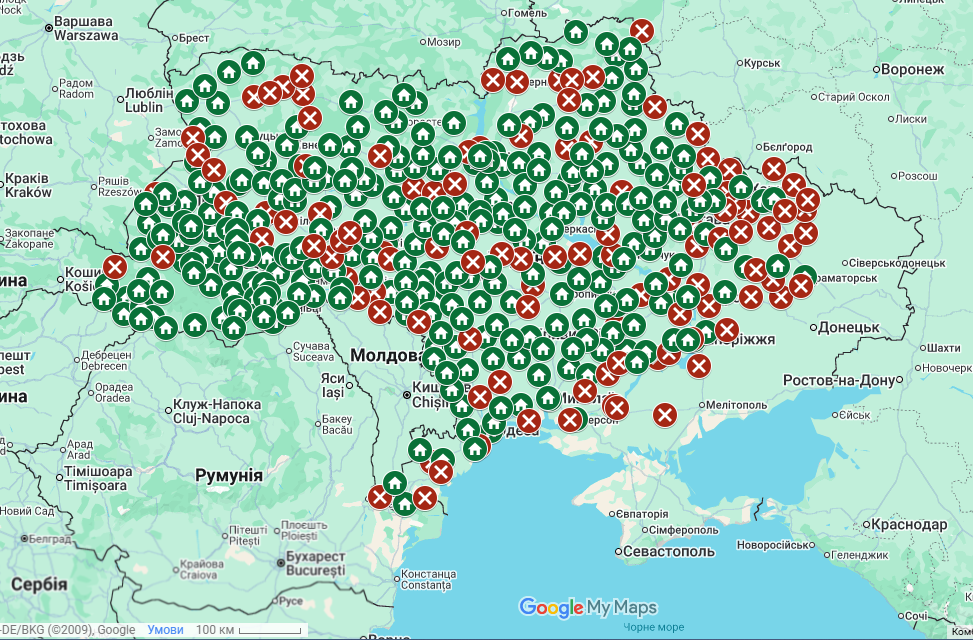
Task: Select the red X marker nearest the Сіверськодонецьк label
Action: [x=806, y=233]
